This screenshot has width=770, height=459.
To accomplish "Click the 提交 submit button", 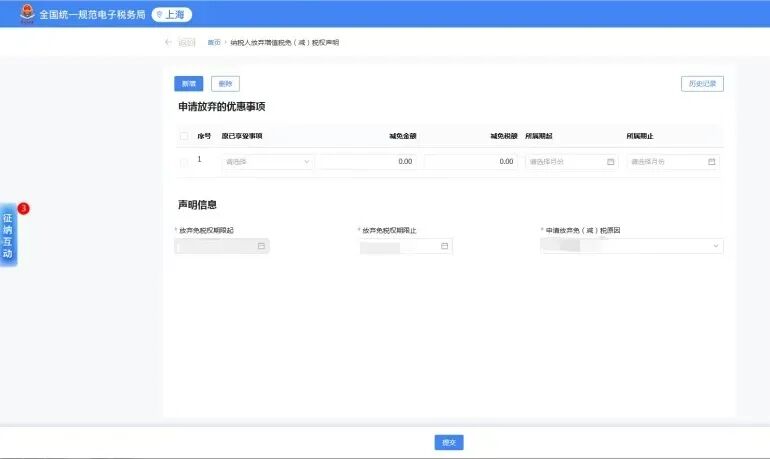I will coord(449,442).
